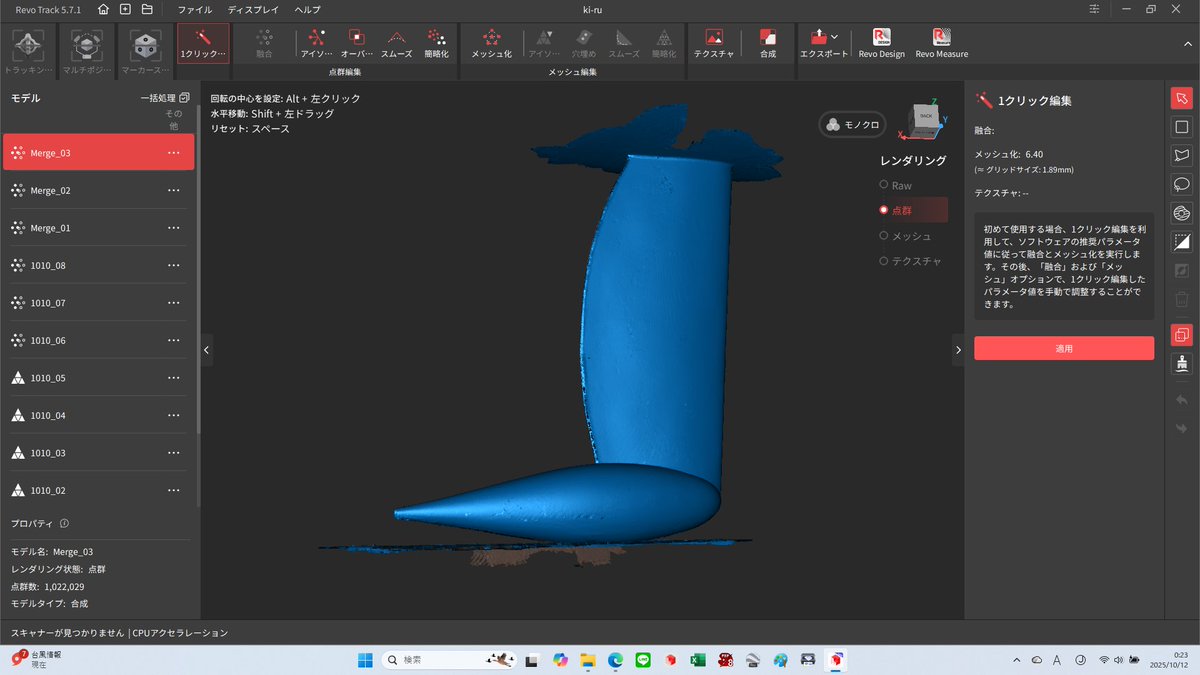Image resolution: width=1200 pixels, height=675 pixels.
Task: Click the 一括処理 batch processing button
Action: pos(165,98)
